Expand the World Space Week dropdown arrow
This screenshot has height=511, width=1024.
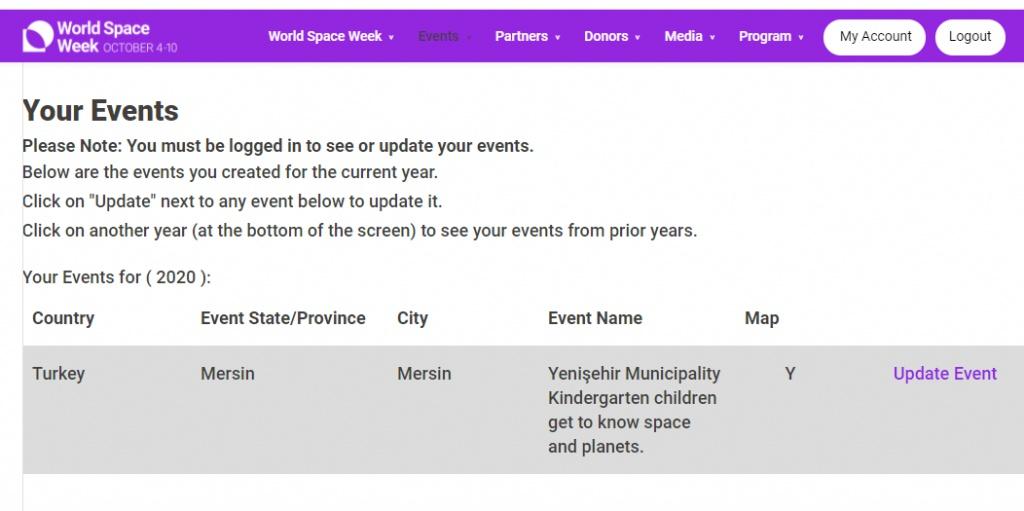pos(391,38)
